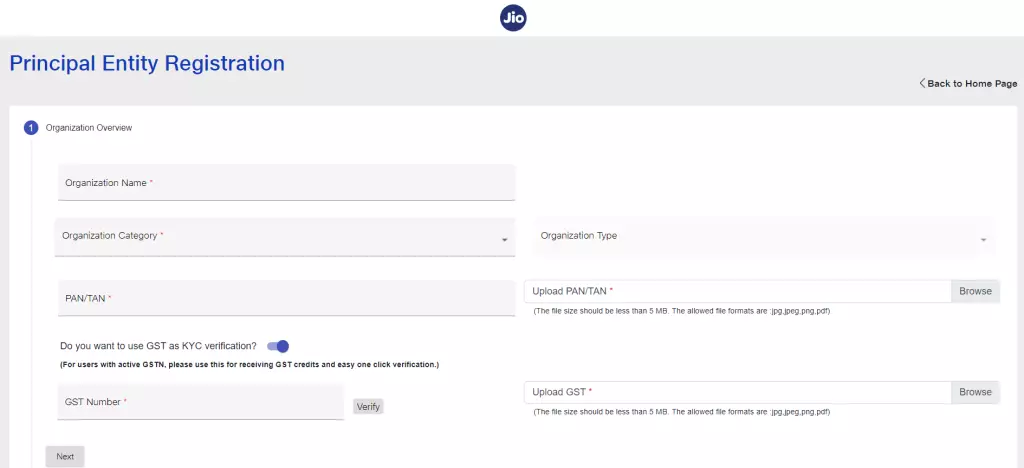Focus the Organization Name field
This screenshot has height=468, width=1024.
[286, 184]
